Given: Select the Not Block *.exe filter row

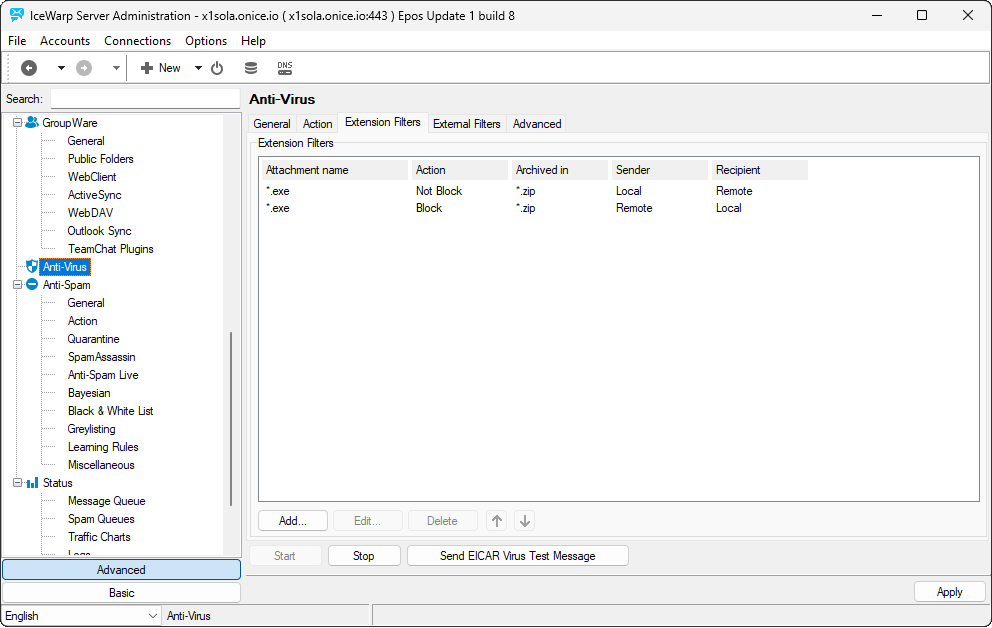Looking at the screenshot, I should tap(535, 191).
